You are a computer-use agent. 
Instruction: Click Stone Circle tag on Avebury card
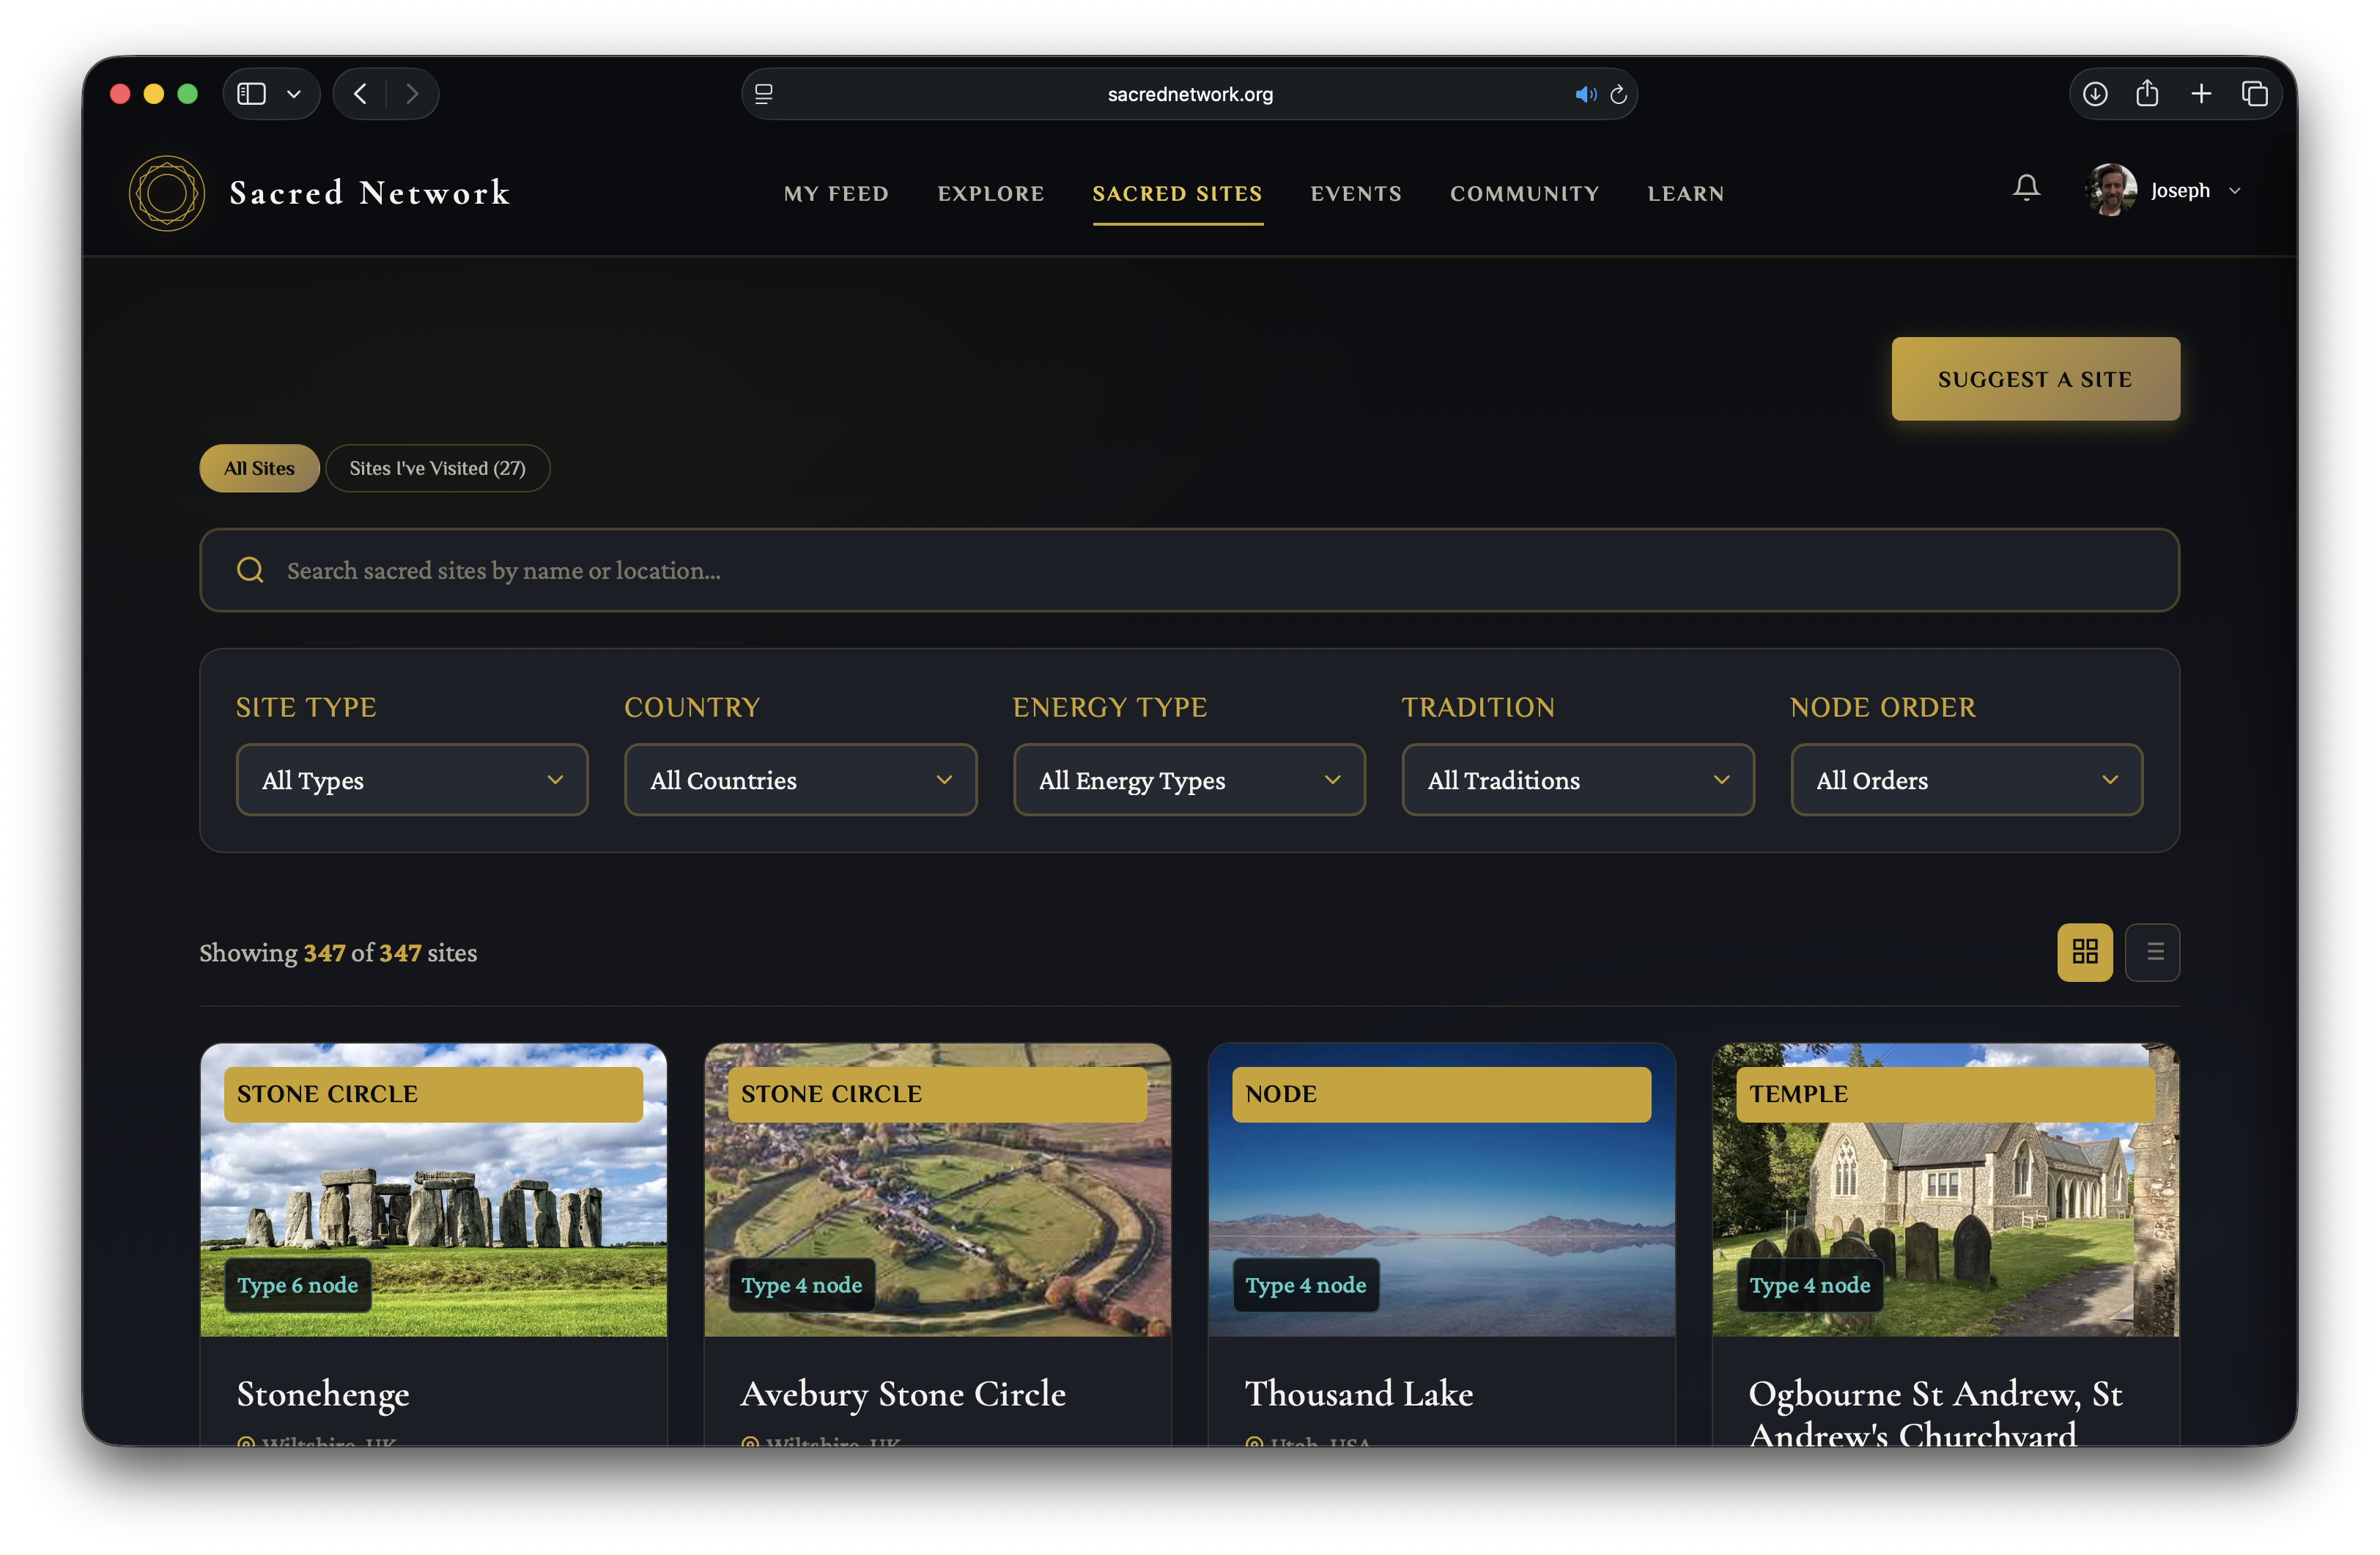tap(937, 1094)
